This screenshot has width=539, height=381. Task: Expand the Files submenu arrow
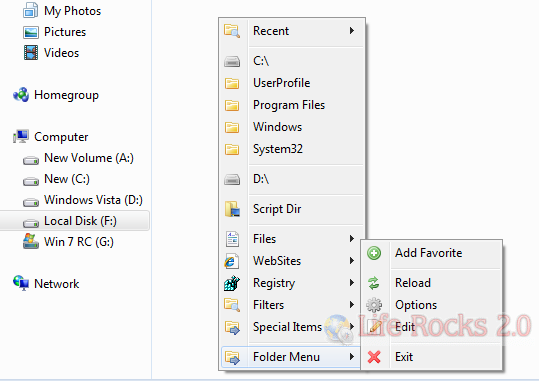coord(352,239)
